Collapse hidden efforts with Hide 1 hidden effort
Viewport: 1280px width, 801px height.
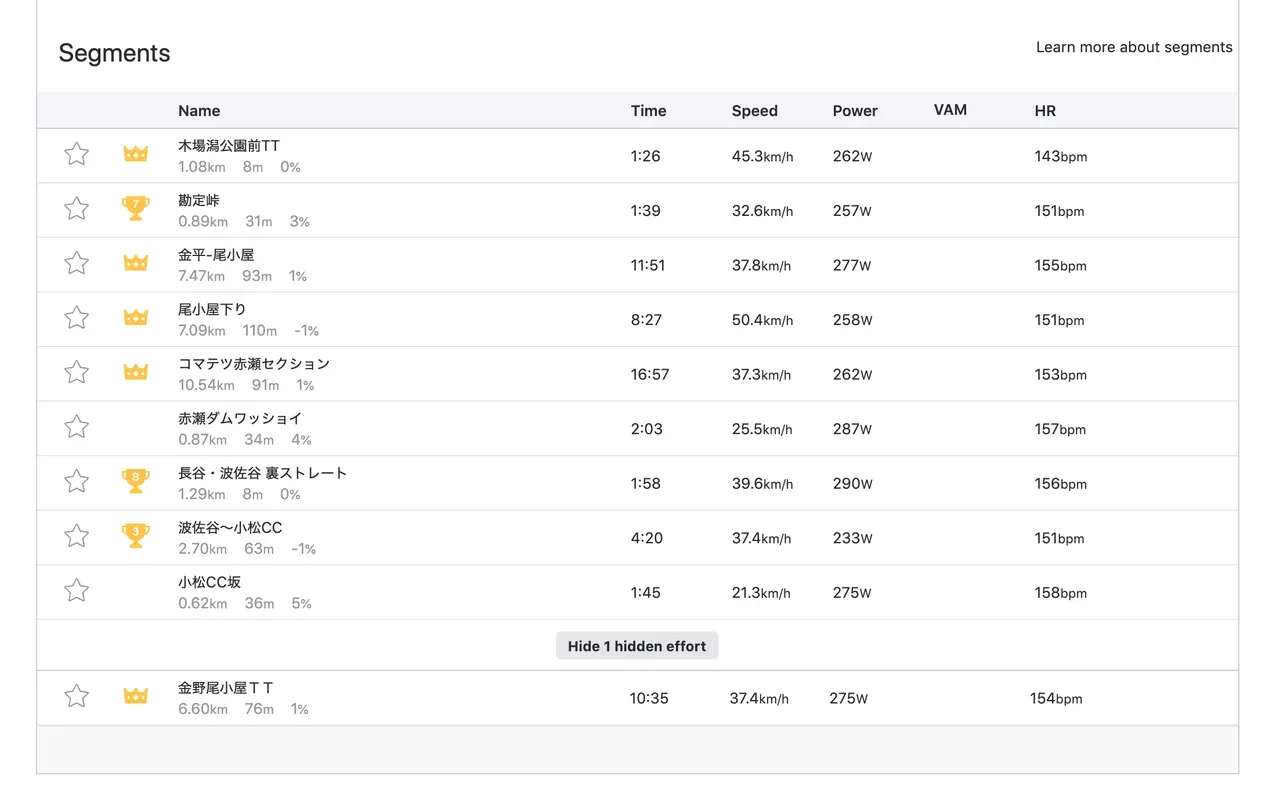(x=637, y=646)
